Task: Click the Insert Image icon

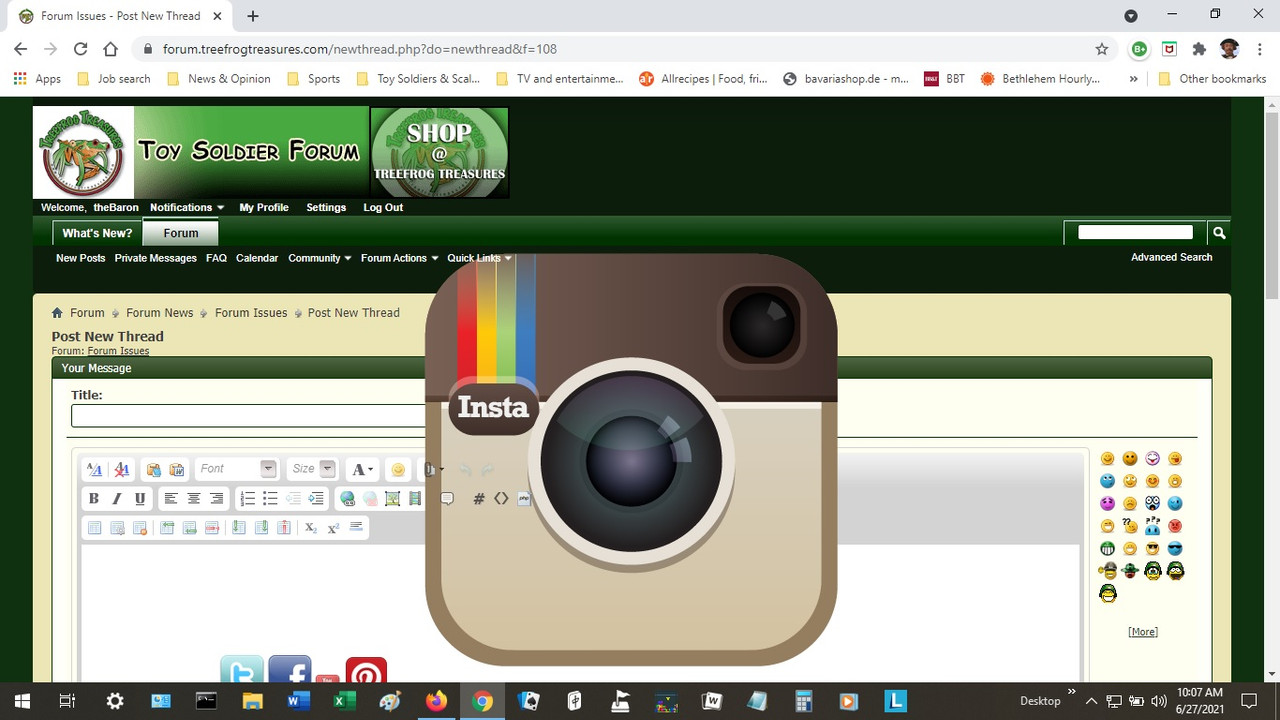Action: click(393, 498)
